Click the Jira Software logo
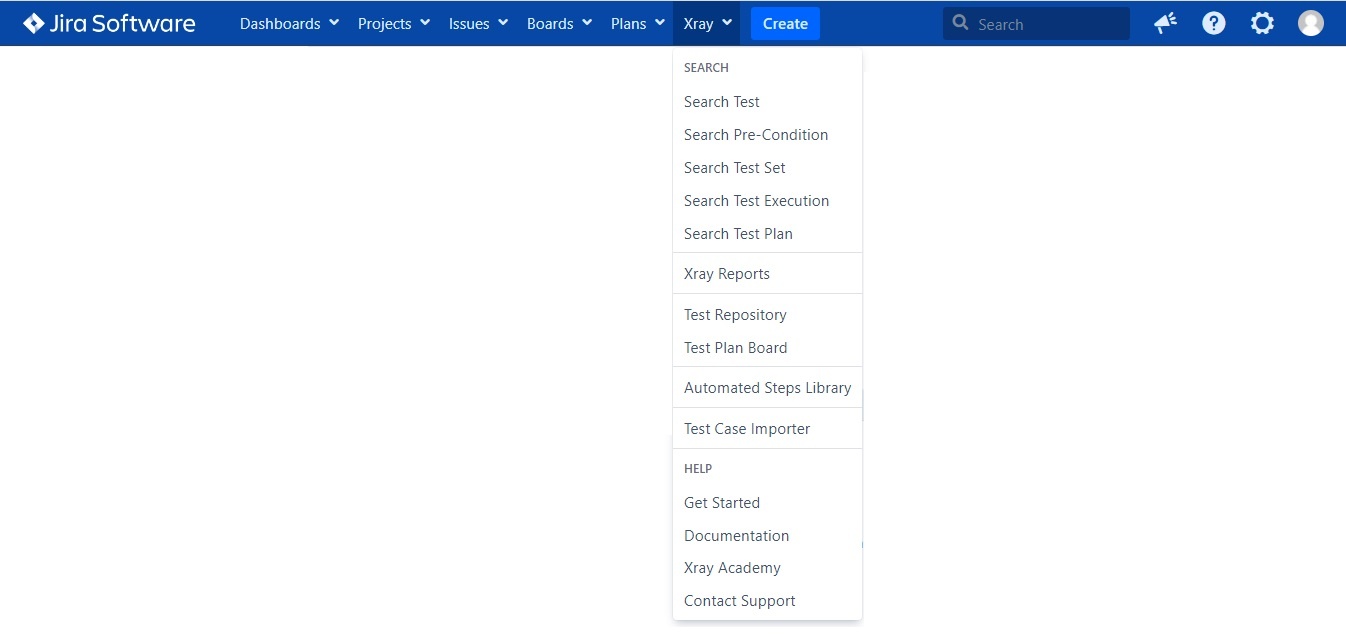Viewport: 1346px width, 634px height. tap(109, 23)
